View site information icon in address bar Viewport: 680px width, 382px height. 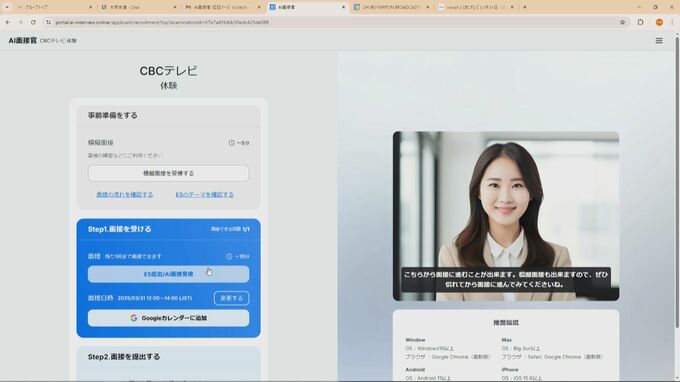tap(48, 22)
